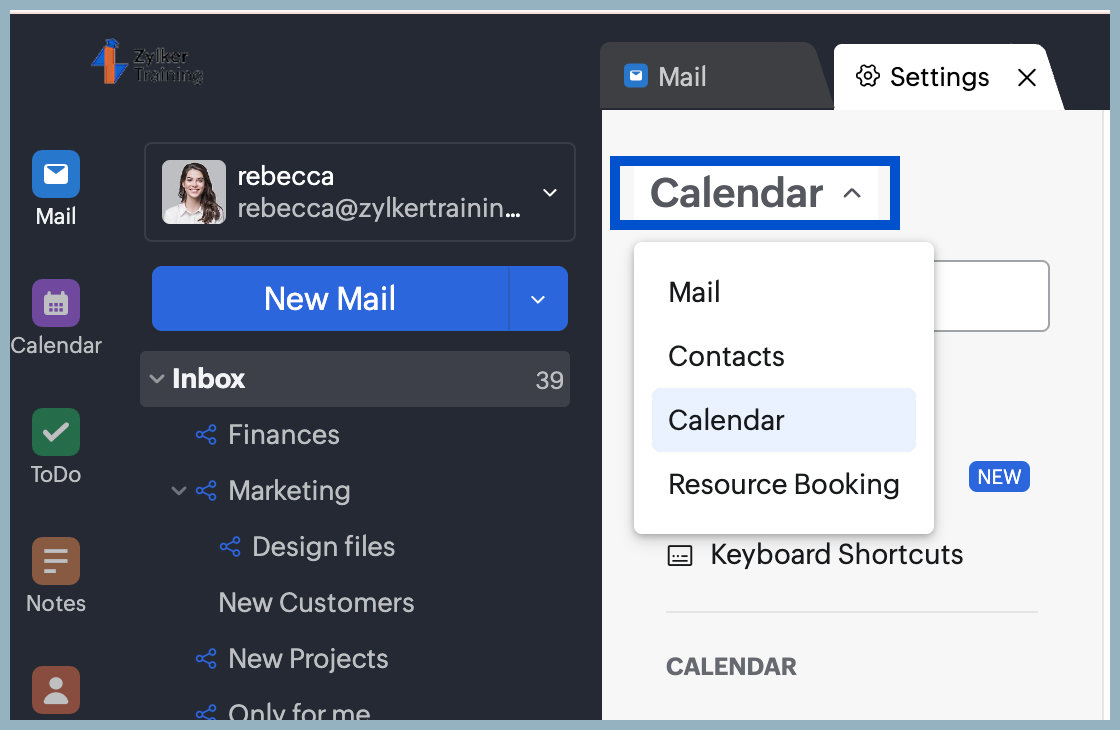Click the settings search field

(991, 296)
